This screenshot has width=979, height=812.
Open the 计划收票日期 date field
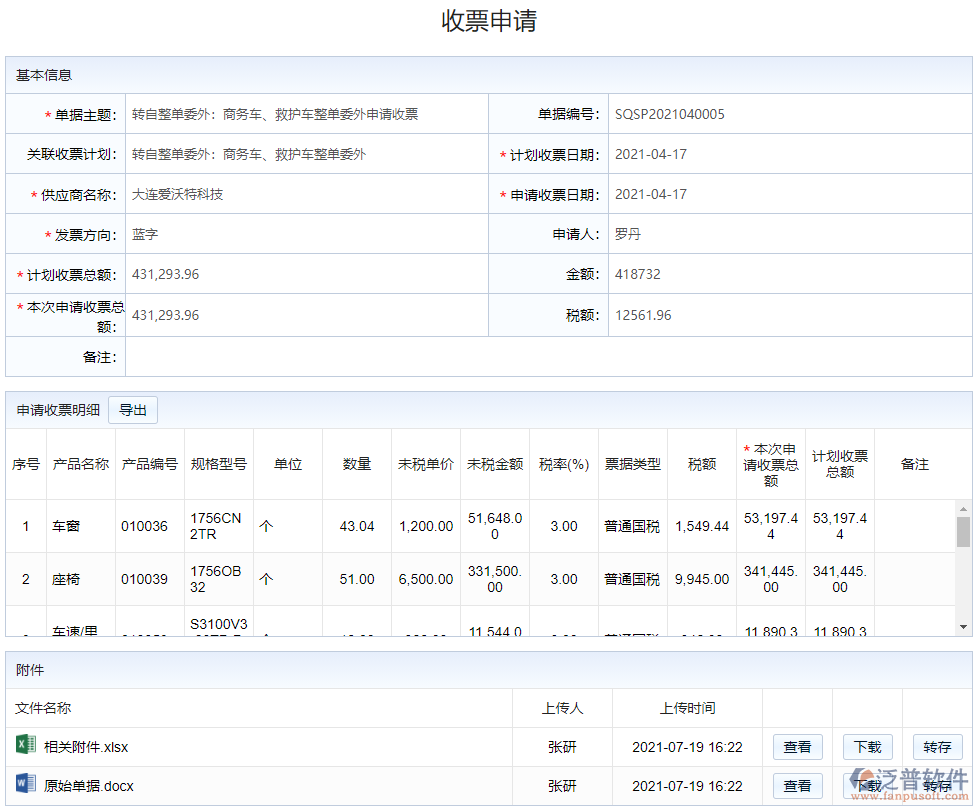pyautogui.click(x=789, y=155)
